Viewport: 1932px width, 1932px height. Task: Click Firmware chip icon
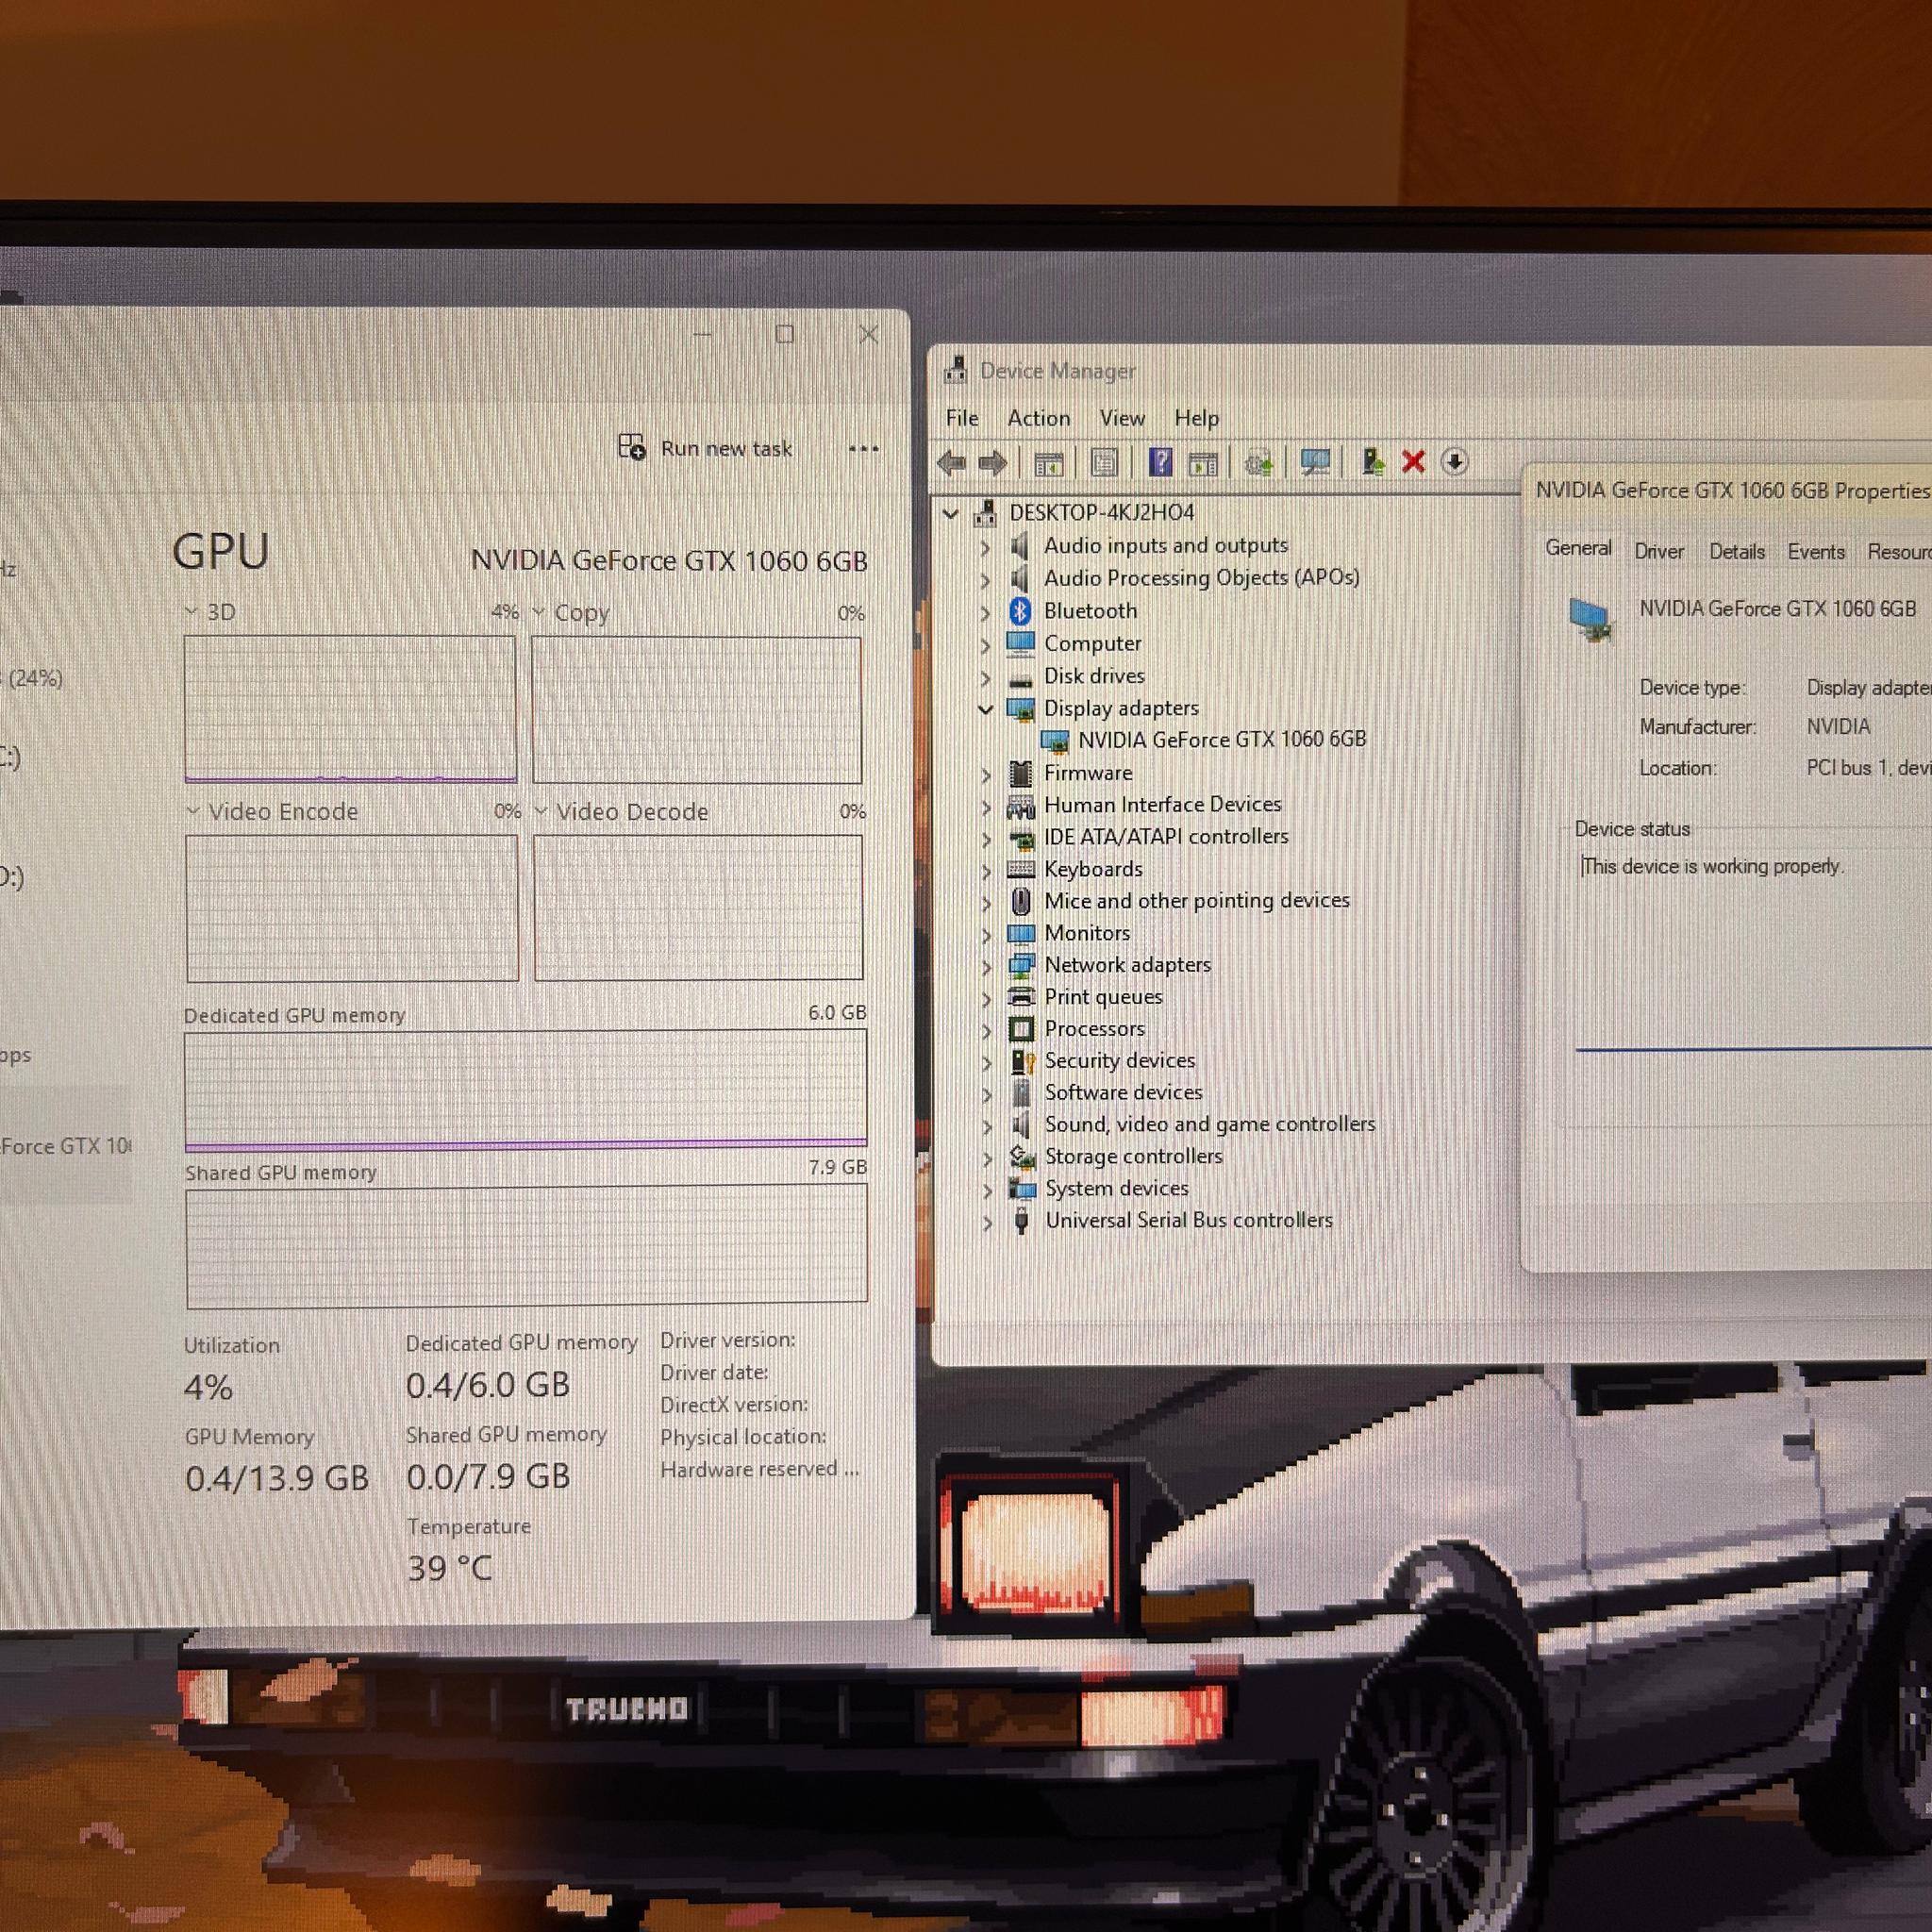(x=1021, y=773)
